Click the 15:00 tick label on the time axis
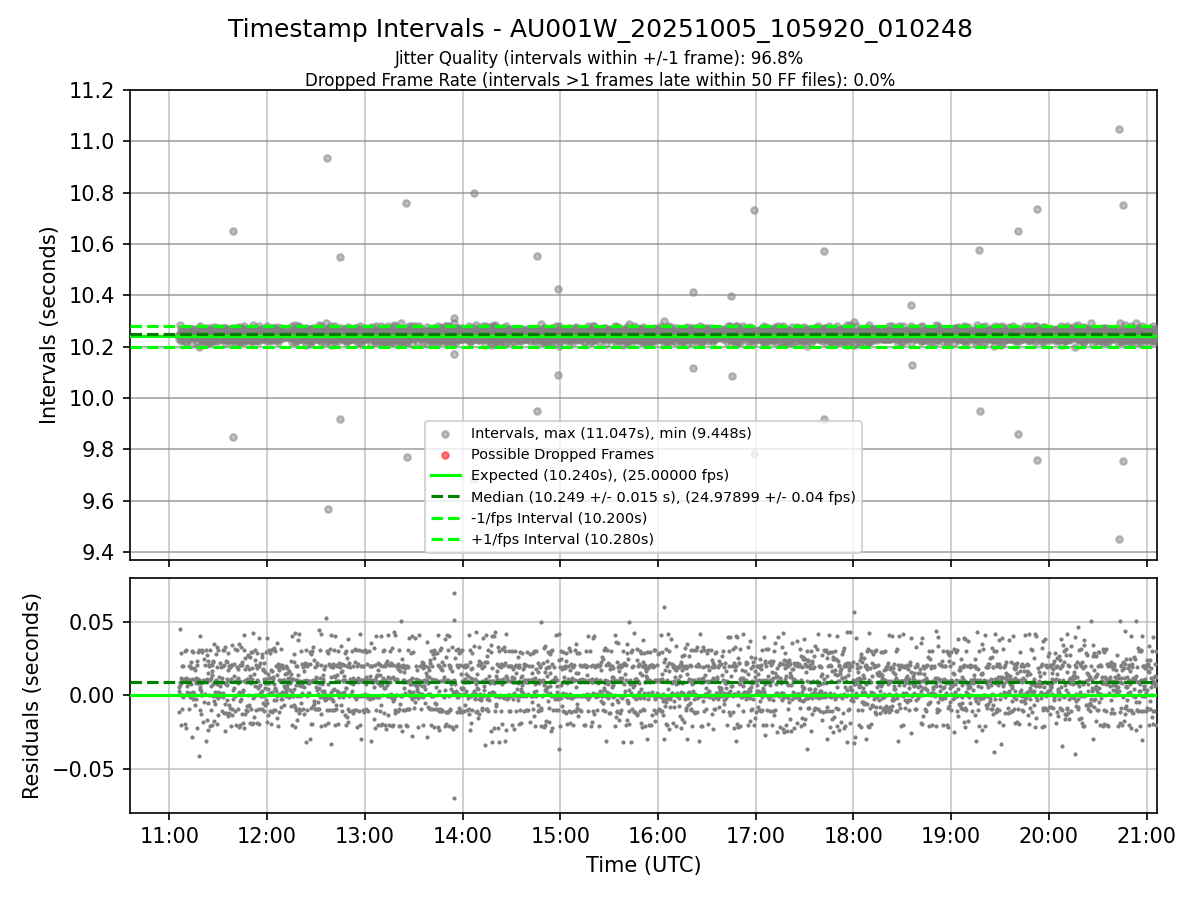 (560, 834)
